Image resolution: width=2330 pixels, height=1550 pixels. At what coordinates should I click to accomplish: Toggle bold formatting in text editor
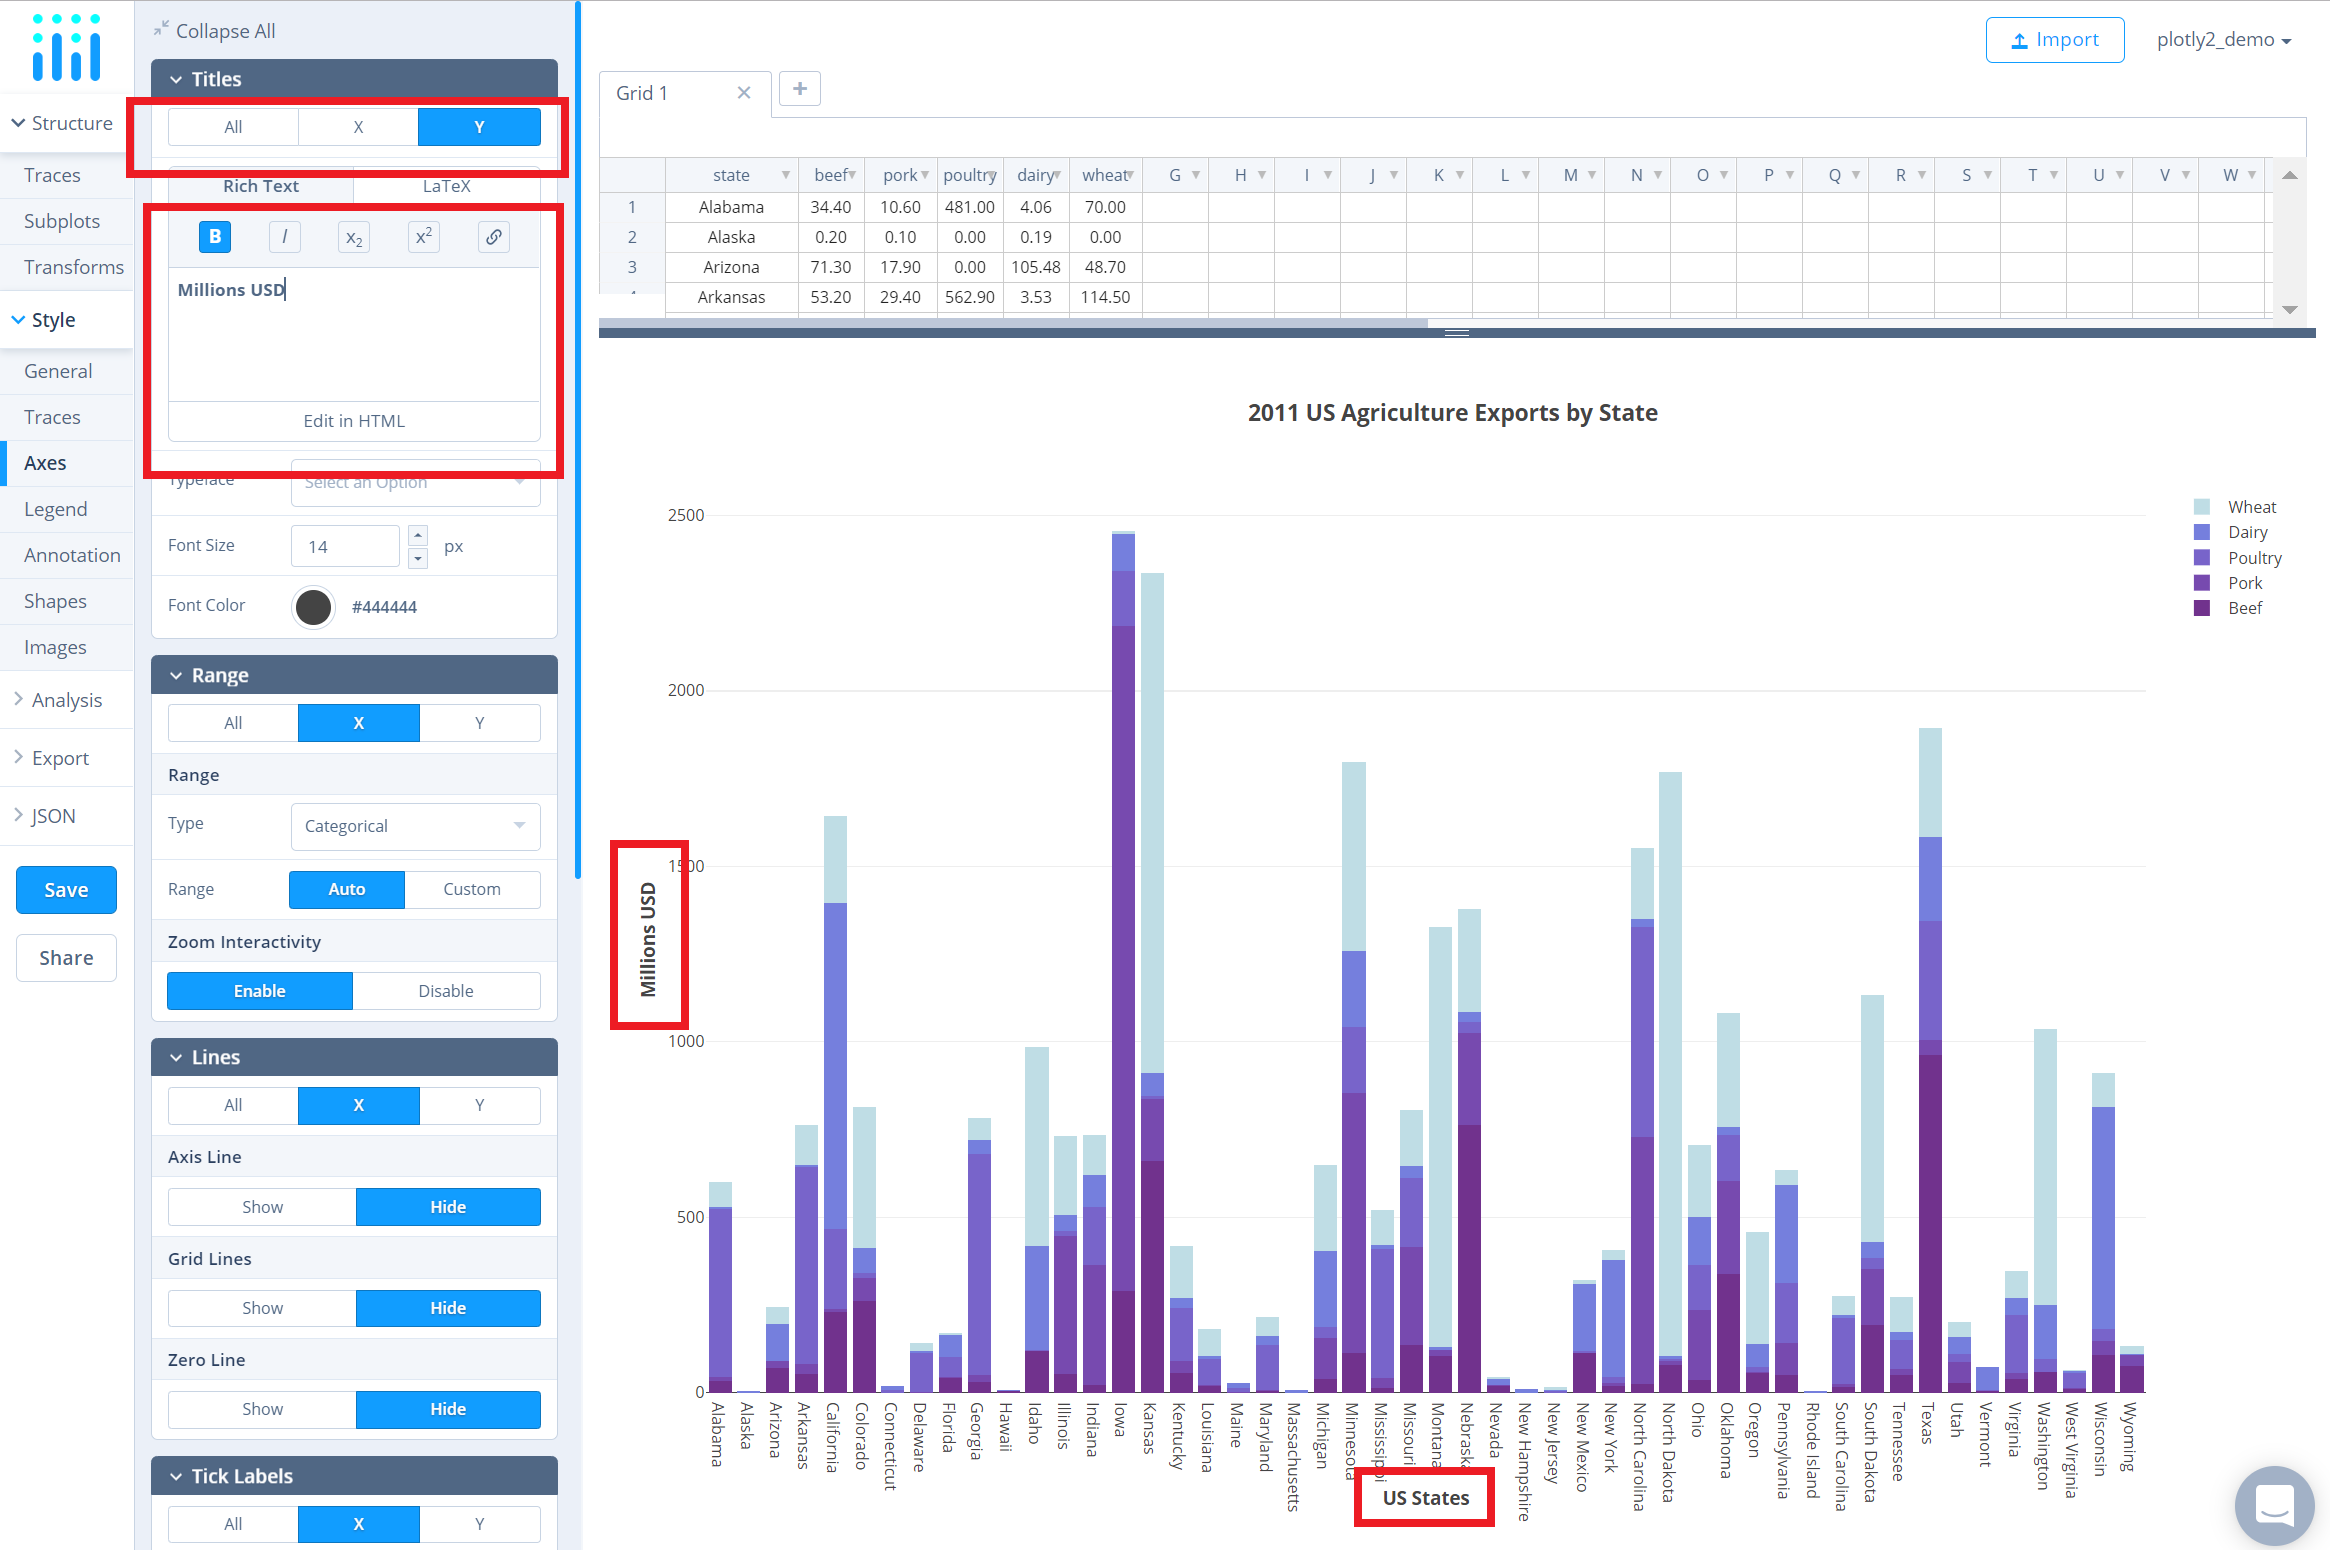click(x=215, y=237)
